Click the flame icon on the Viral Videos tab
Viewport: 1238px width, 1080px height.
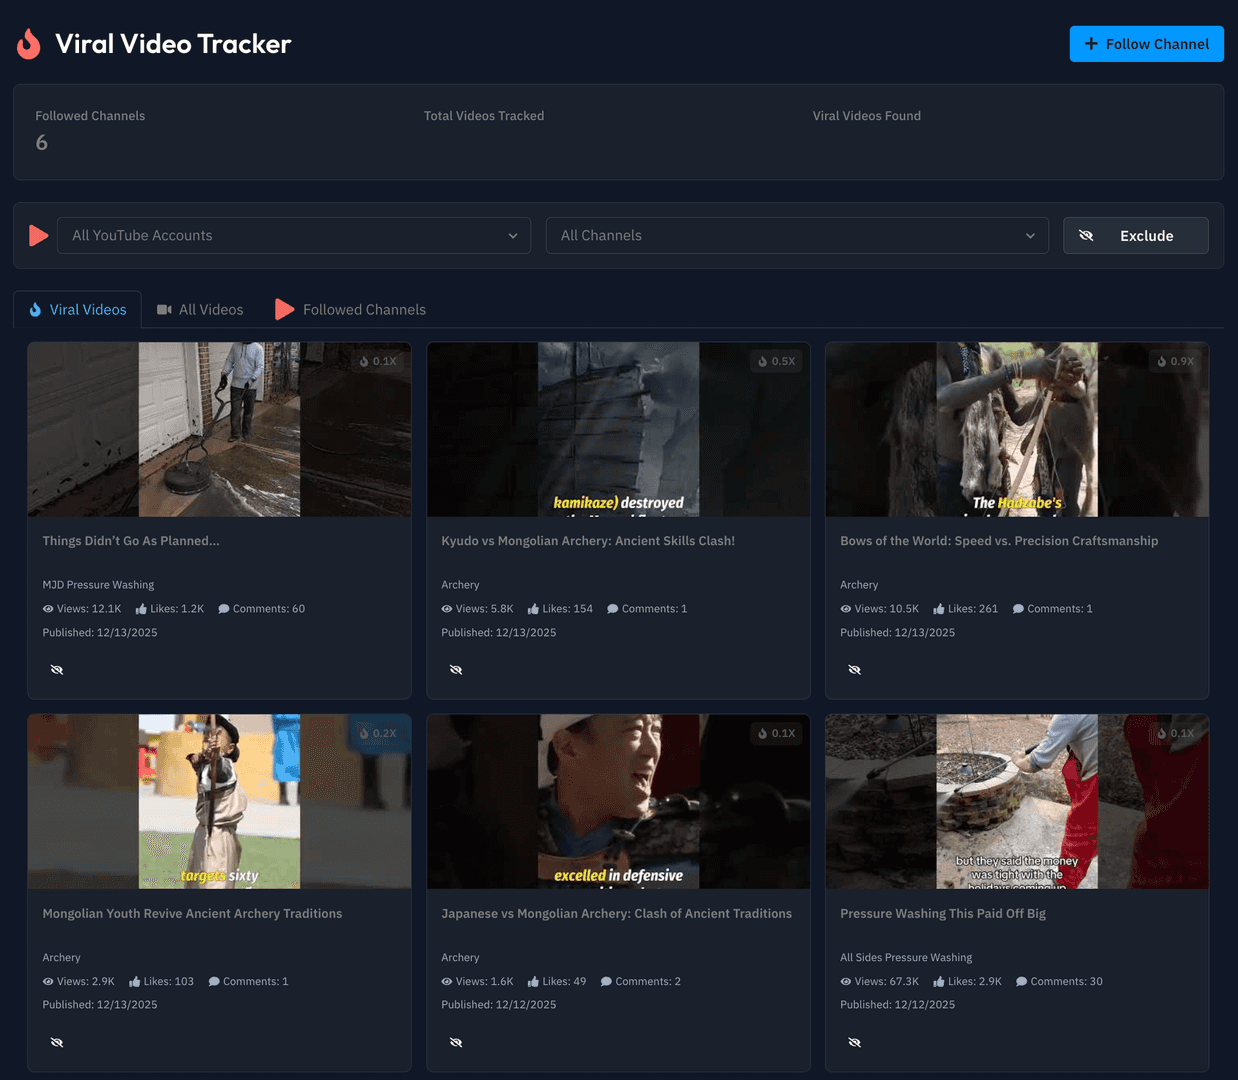[x=35, y=310]
